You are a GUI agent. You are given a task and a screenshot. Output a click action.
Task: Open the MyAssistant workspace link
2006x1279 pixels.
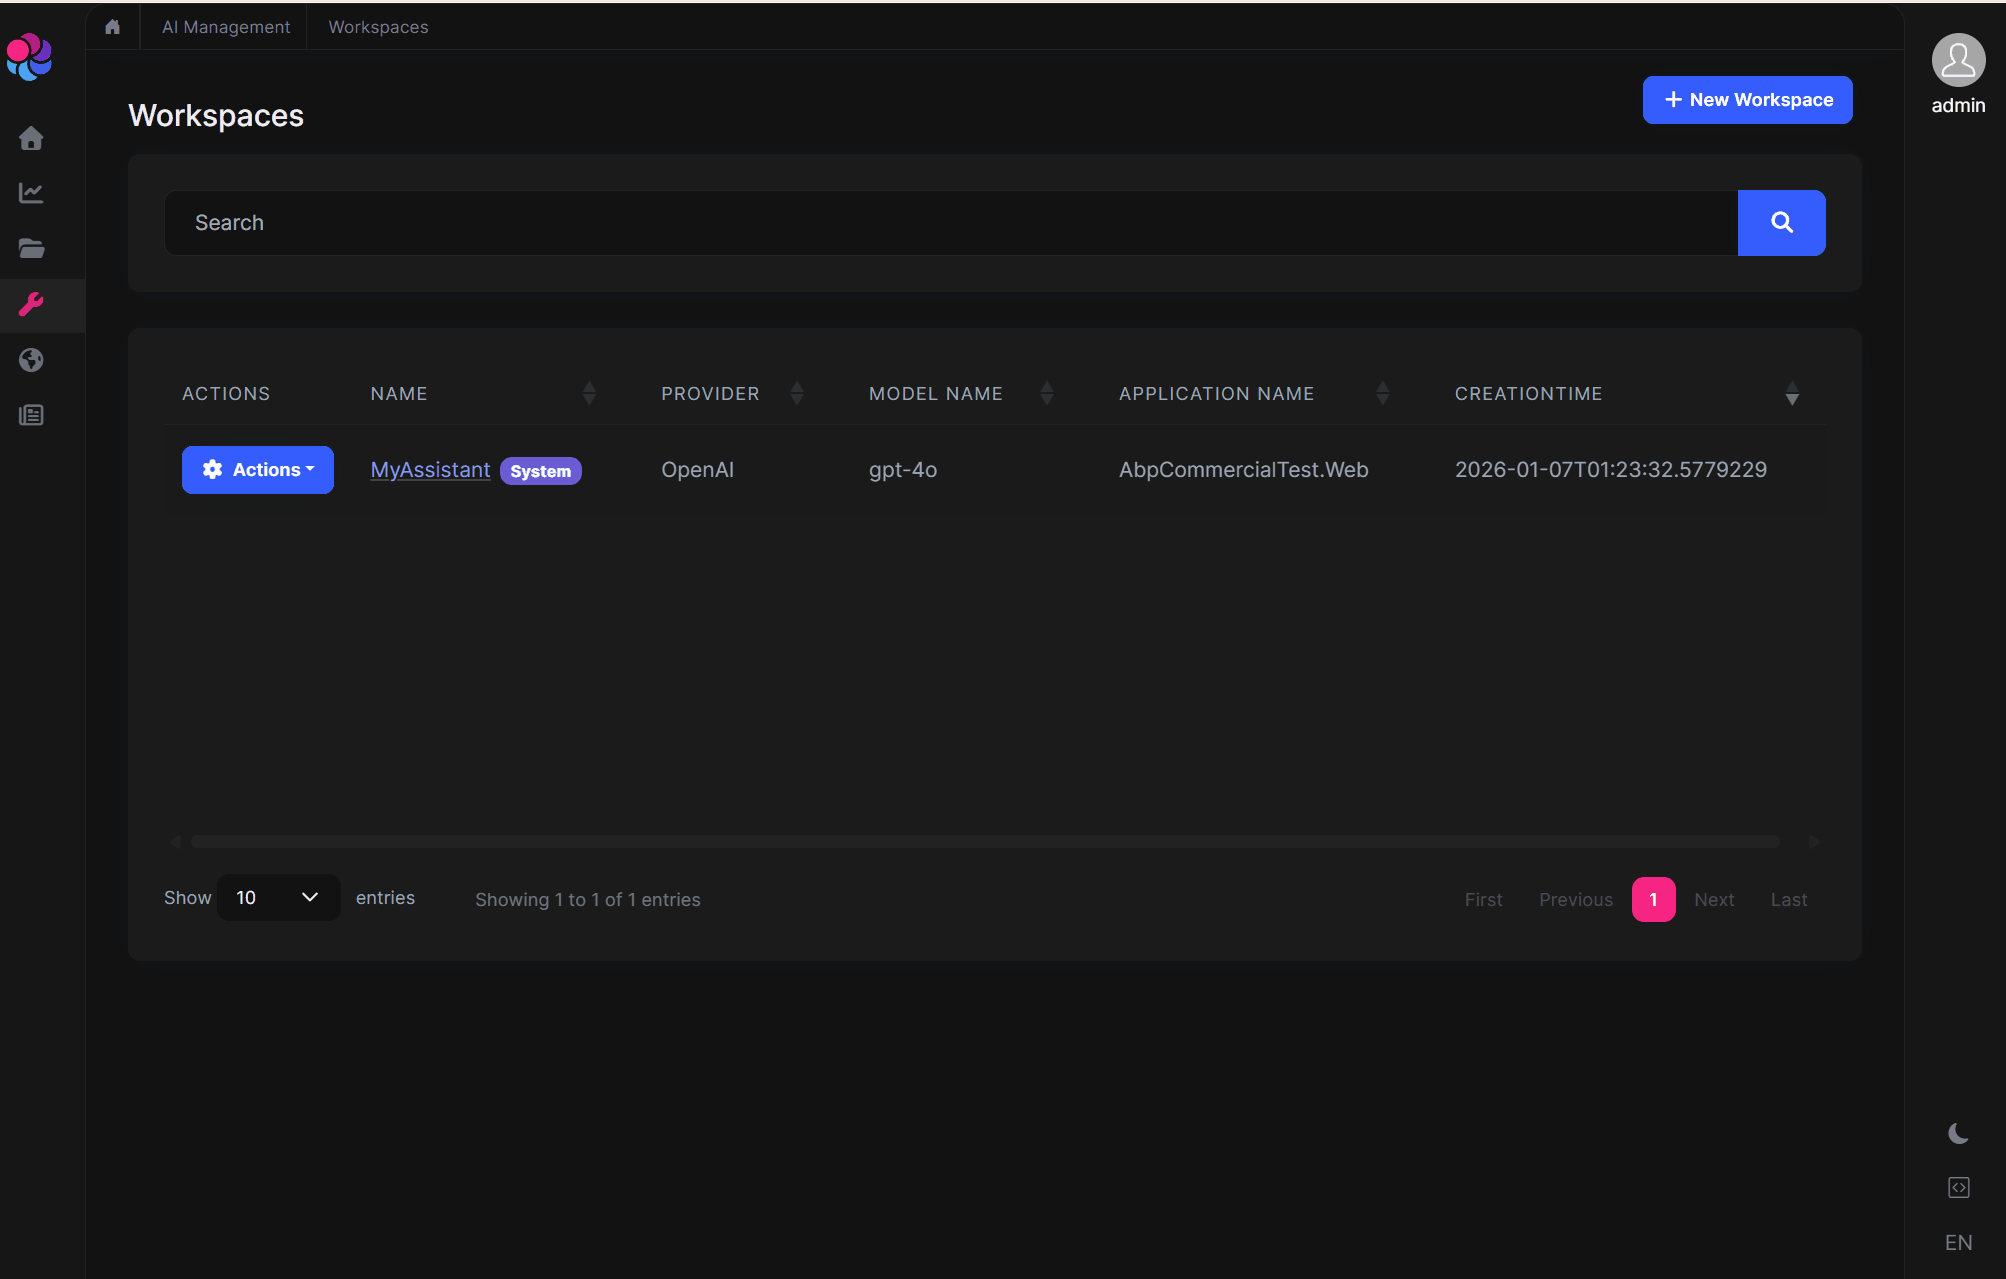point(430,470)
